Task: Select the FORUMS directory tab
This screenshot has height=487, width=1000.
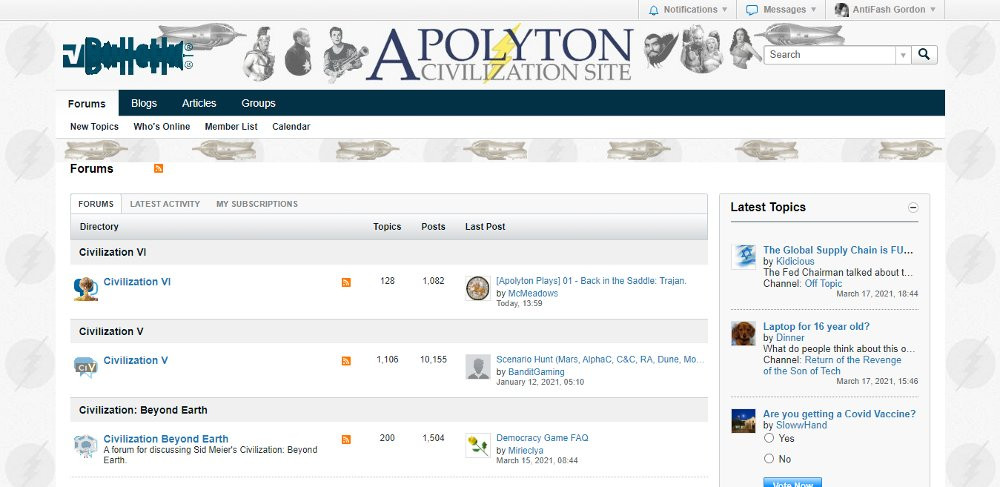Action: click(x=96, y=204)
